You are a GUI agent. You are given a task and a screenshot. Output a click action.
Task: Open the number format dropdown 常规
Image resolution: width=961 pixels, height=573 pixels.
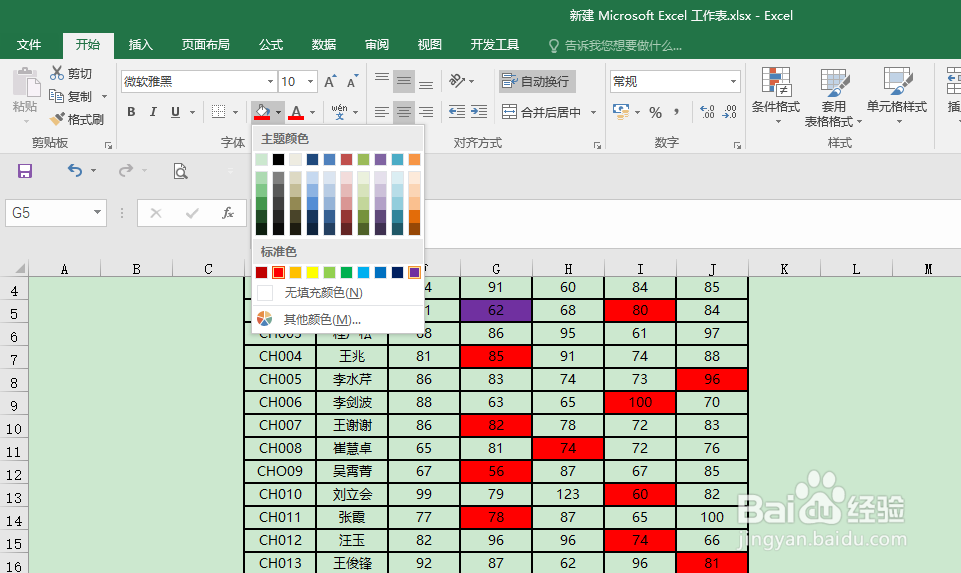(x=733, y=82)
